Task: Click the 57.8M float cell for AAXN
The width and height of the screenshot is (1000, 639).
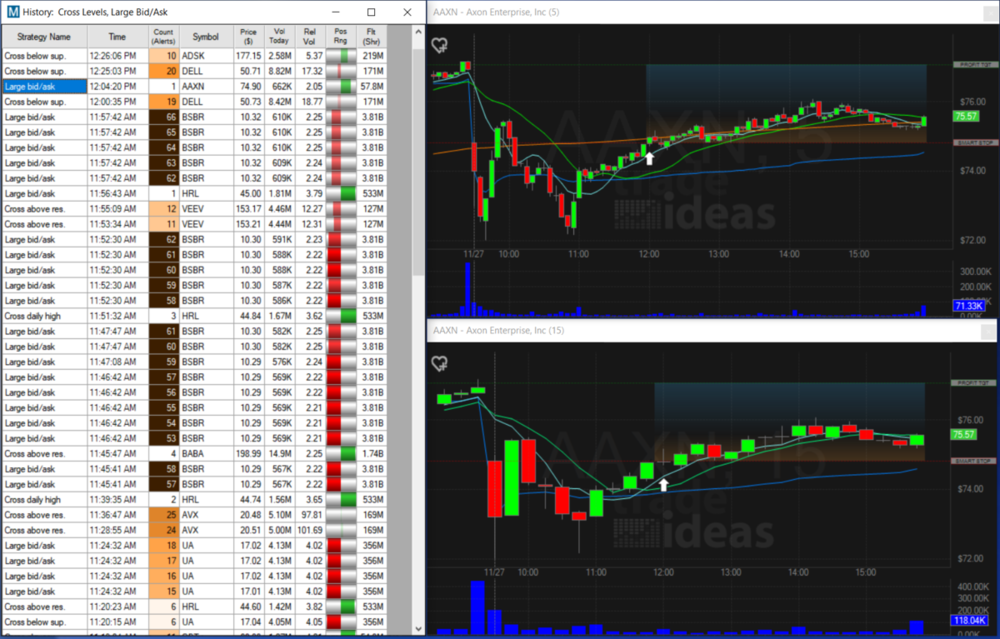Action: [x=372, y=87]
